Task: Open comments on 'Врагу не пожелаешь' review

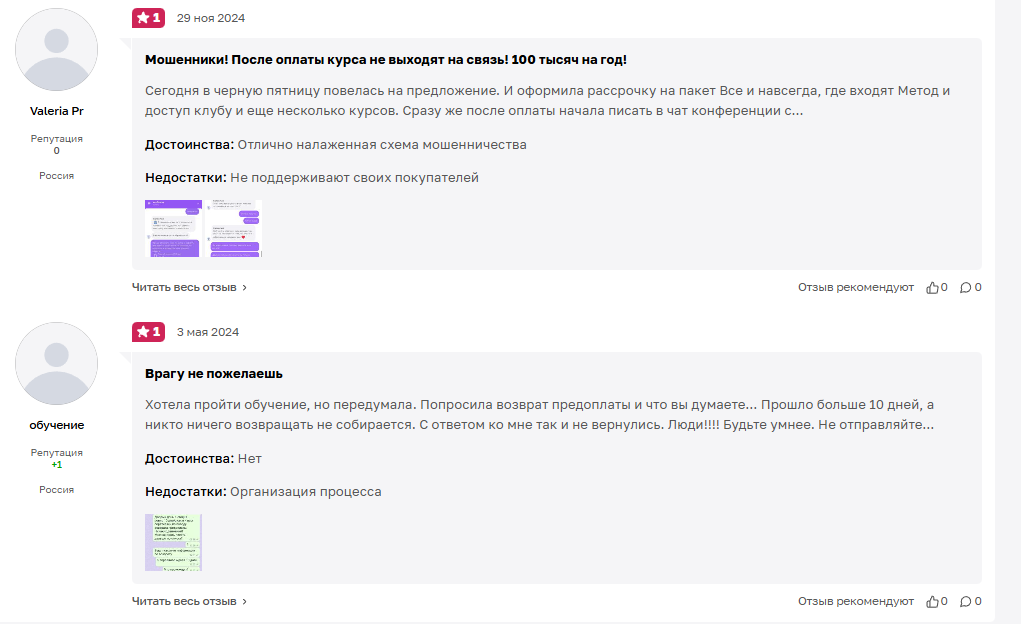Action: coord(965,602)
